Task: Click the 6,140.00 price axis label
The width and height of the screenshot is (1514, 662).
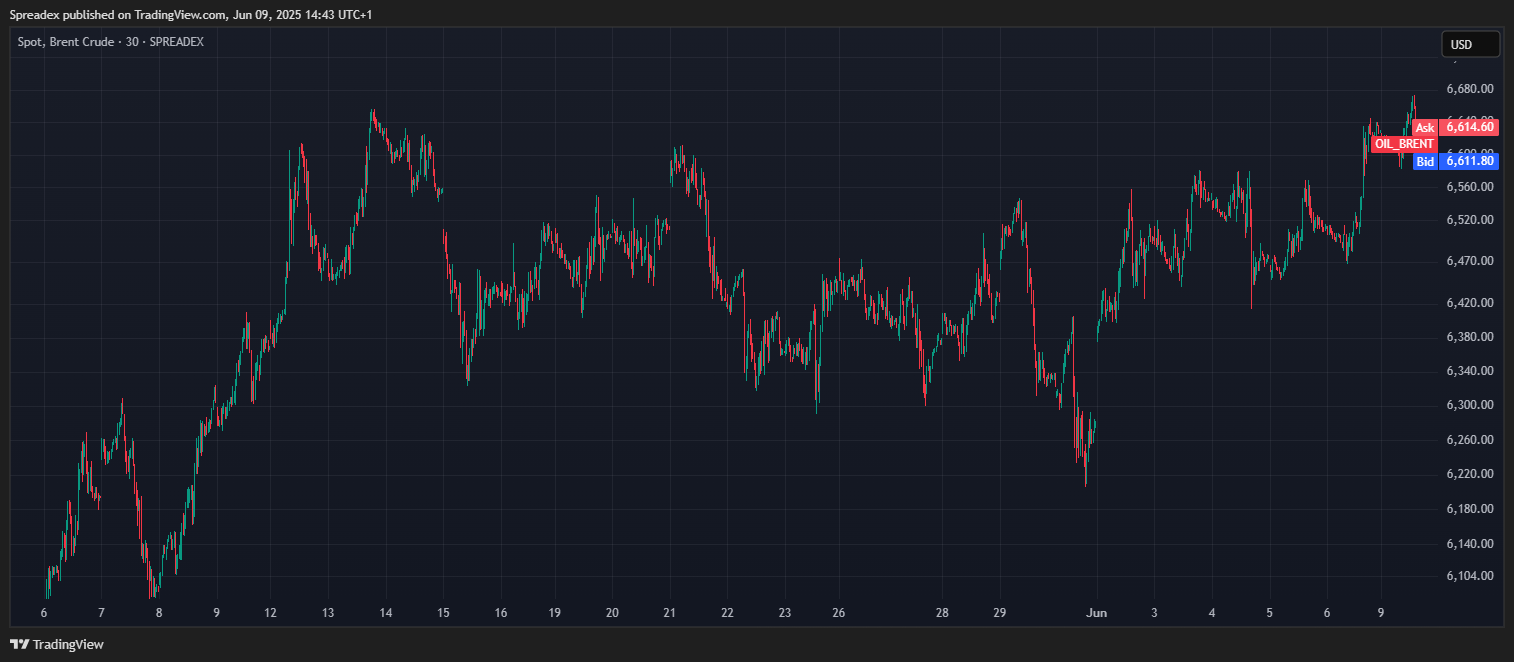Action: click(x=1470, y=544)
